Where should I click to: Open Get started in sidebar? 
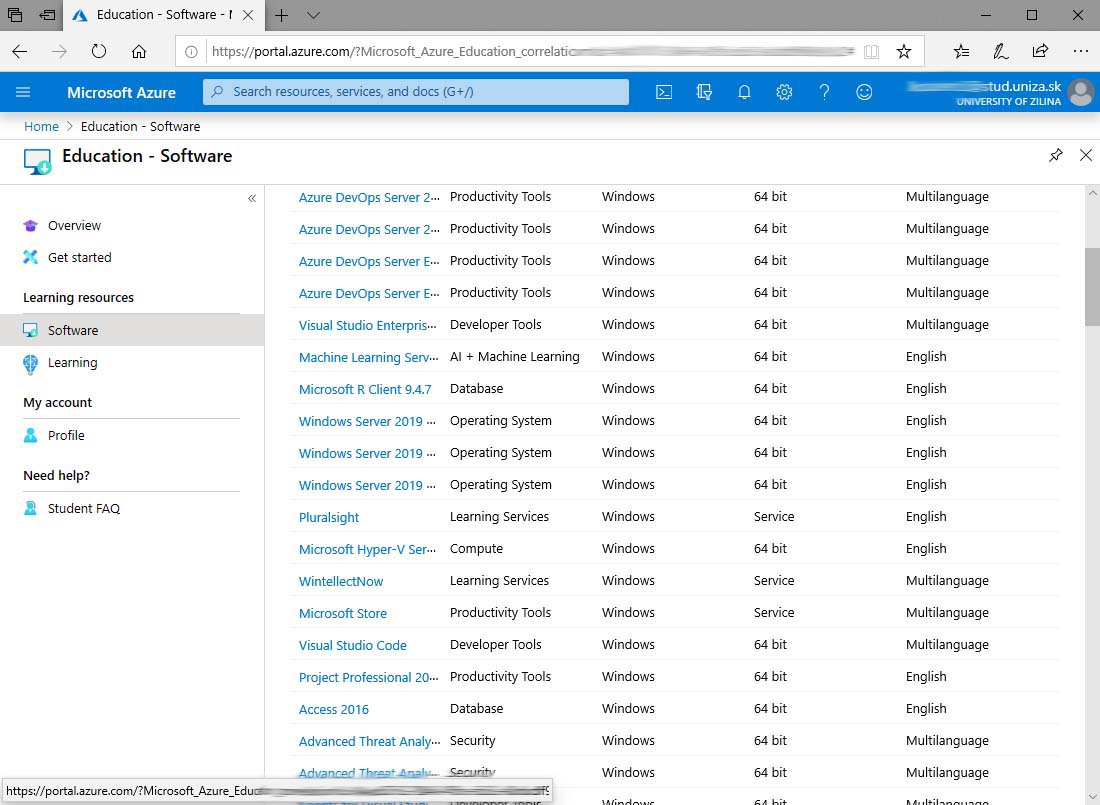[x=79, y=258]
